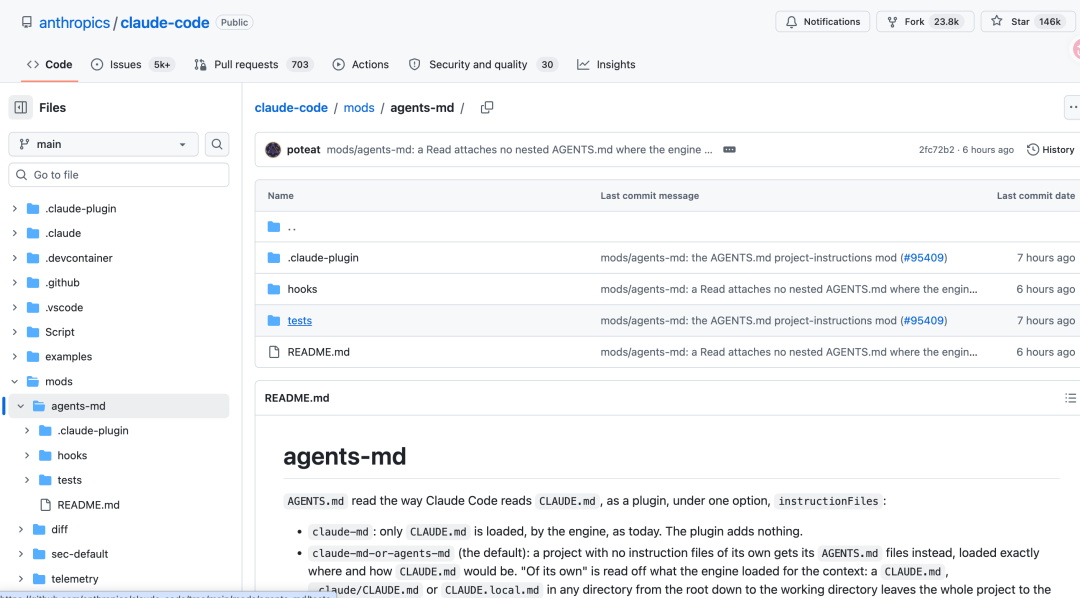Open commit hash 2fc72b2

coord(936,150)
